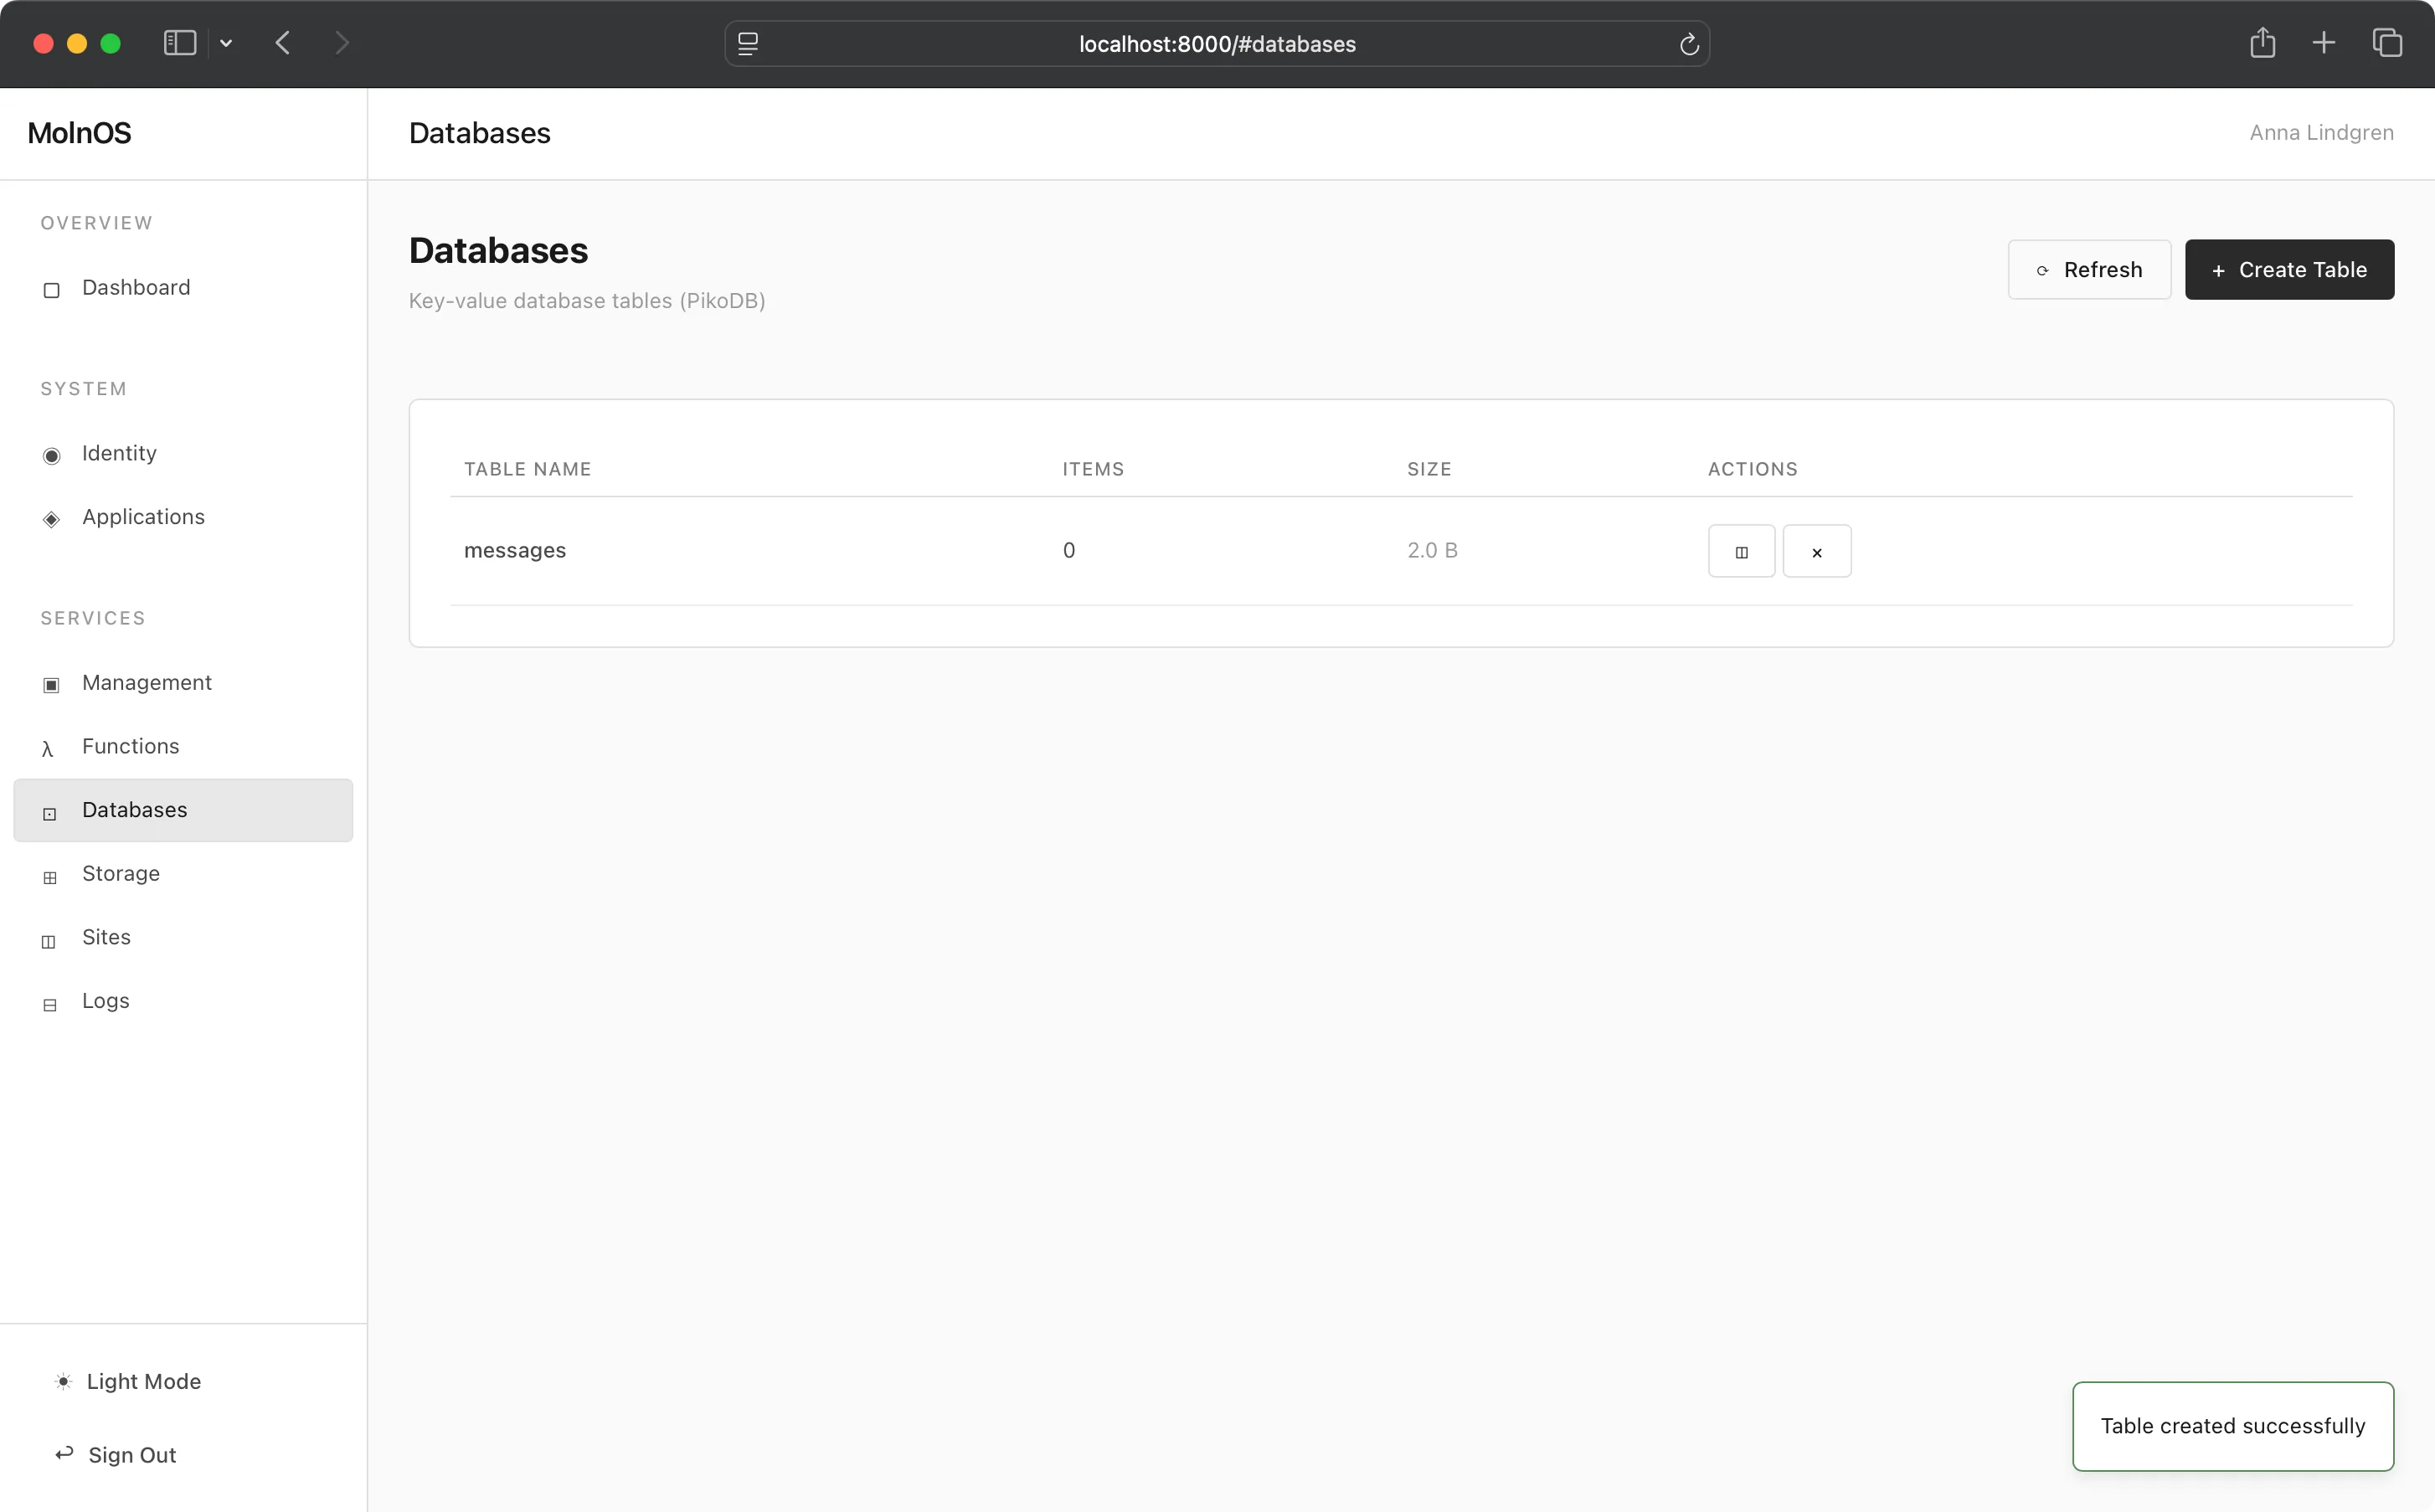Expand the sidebar chevron dropdown in the toolbar
Screen dimensions: 2435x1512
[226, 43]
